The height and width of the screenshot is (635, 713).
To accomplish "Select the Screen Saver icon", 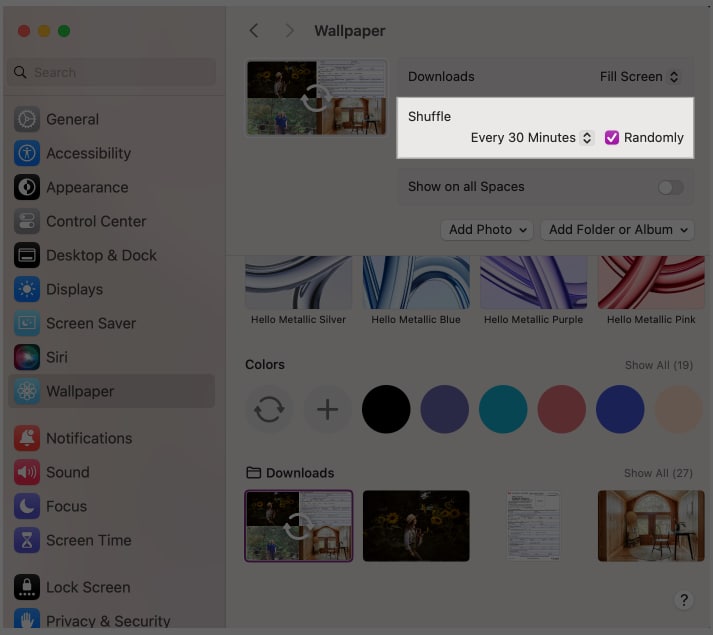I will [x=27, y=323].
